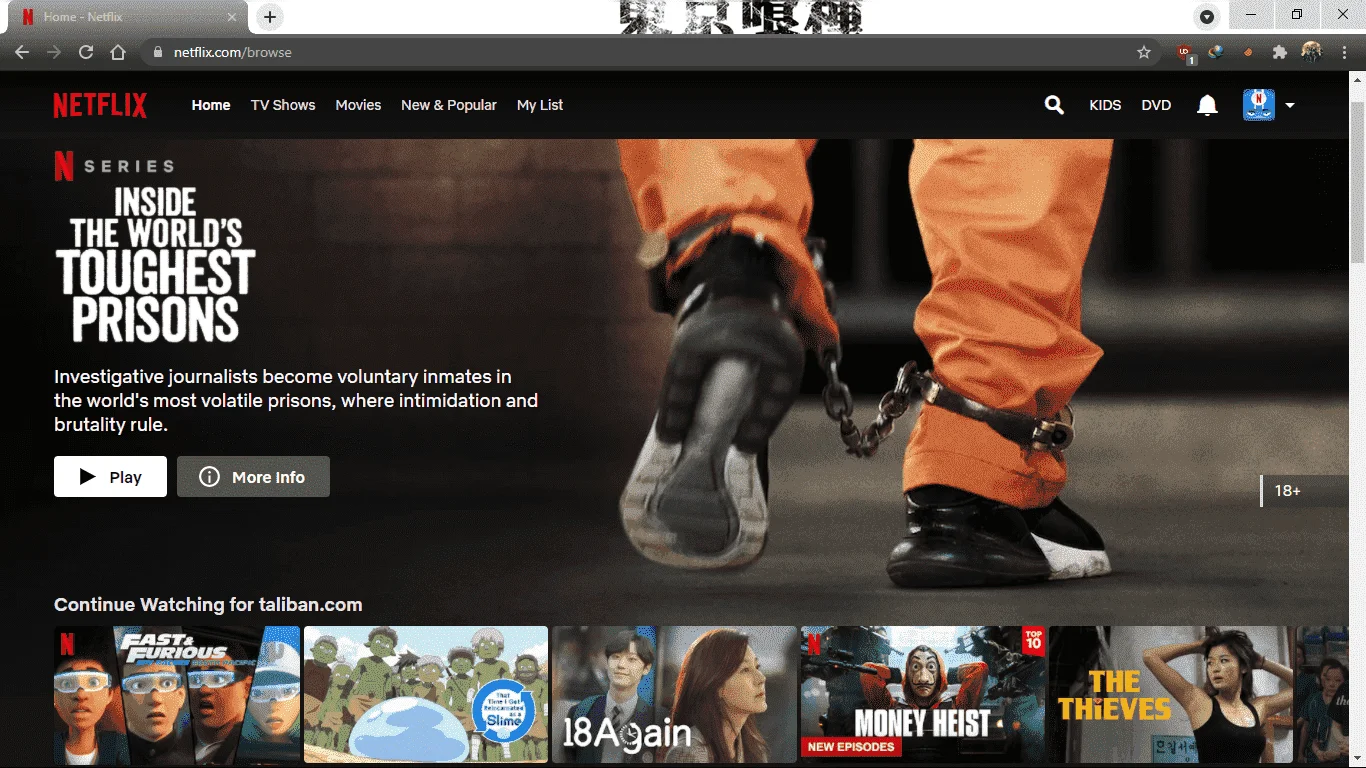Open the Movies section
The image size is (1366, 768).
(x=358, y=105)
